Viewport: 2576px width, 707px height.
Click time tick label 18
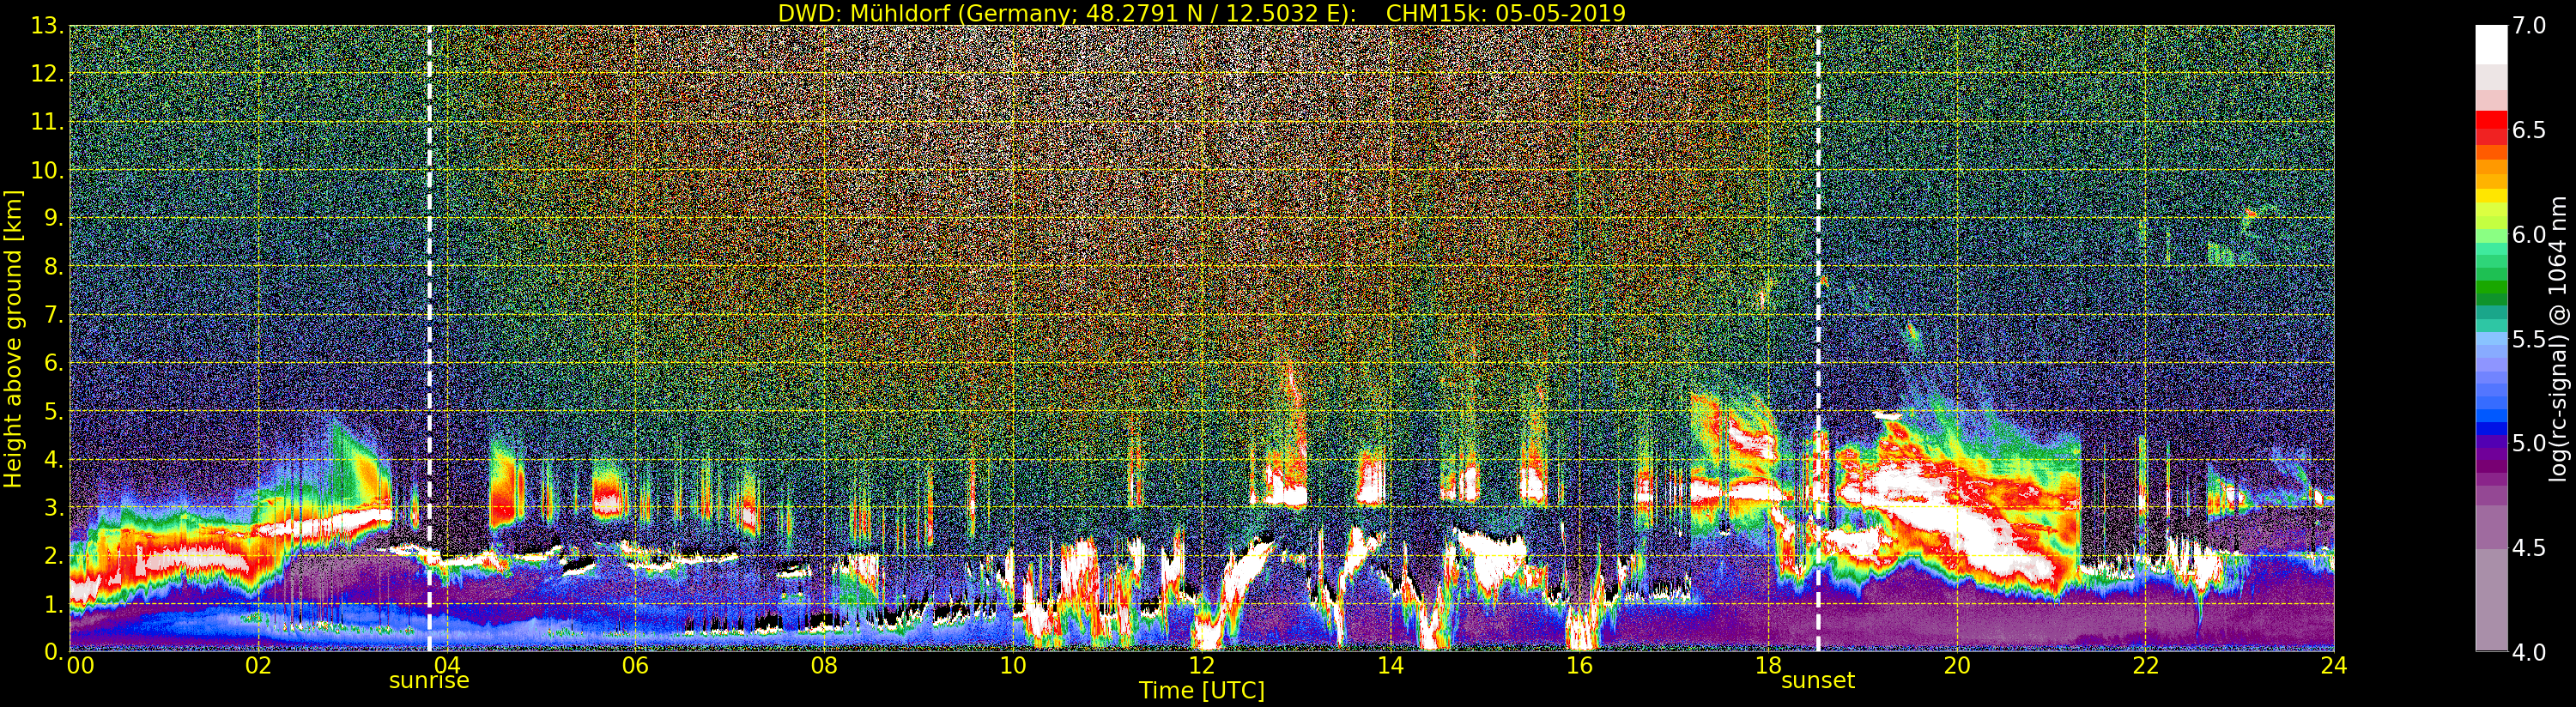point(1768,666)
